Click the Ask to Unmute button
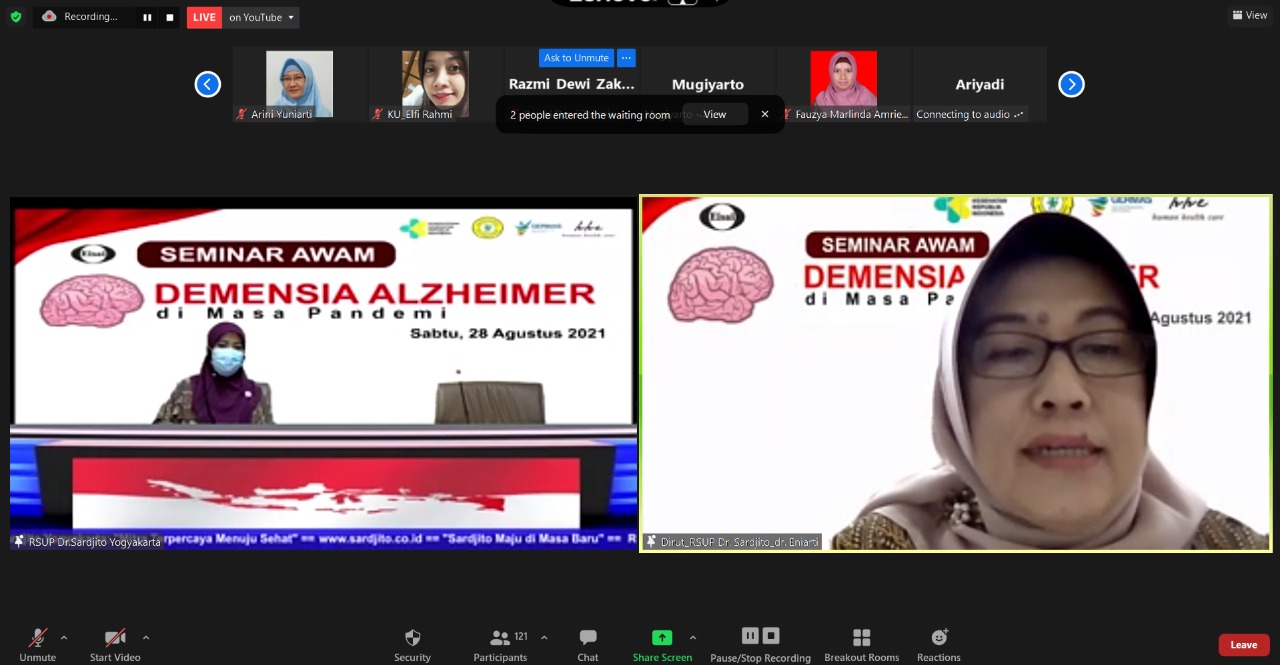Viewport: 1280px width, 665px height. 576,58
